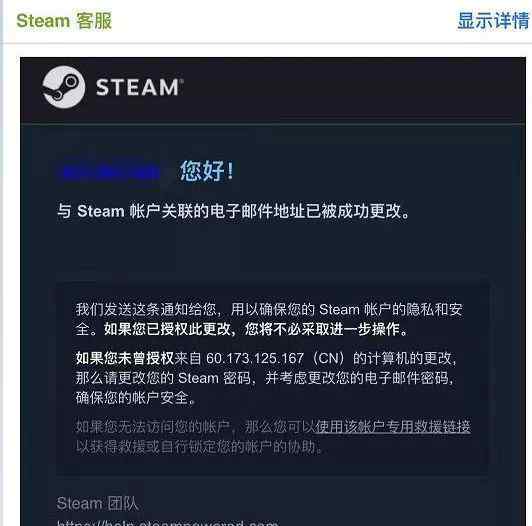Click the greyed 以获得救援或自行锁定 line
Viewport: 532px width, 526px height.
pyautogui.click(x=199, y=447)
